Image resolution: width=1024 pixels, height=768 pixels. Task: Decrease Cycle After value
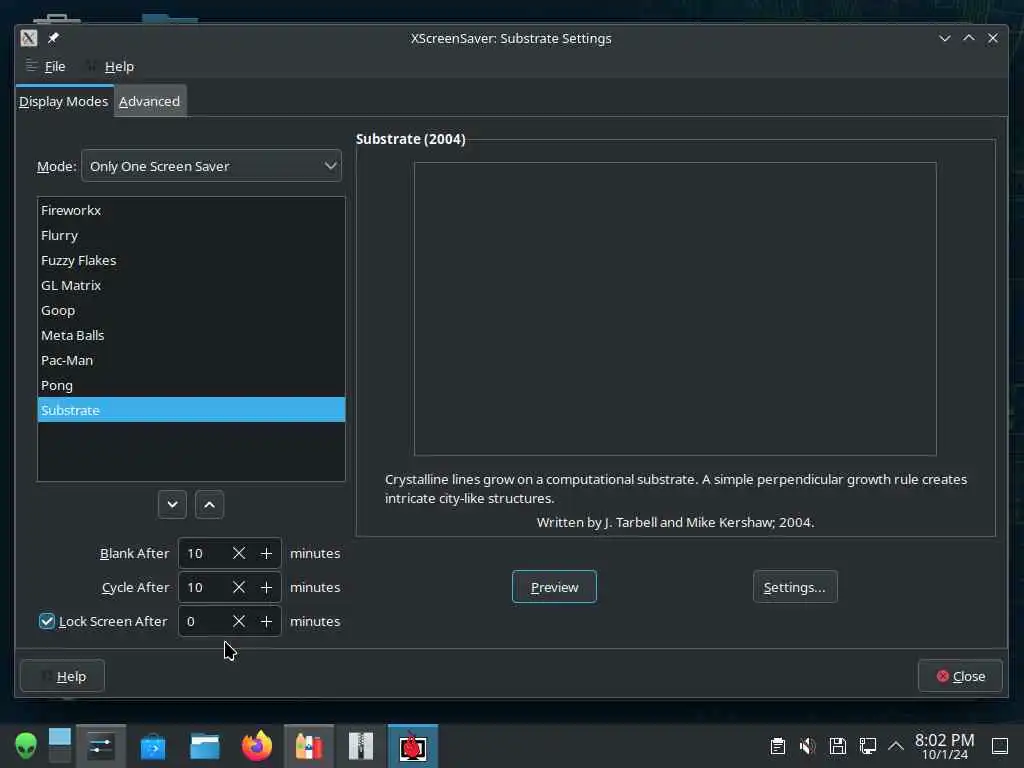[239, 587]
